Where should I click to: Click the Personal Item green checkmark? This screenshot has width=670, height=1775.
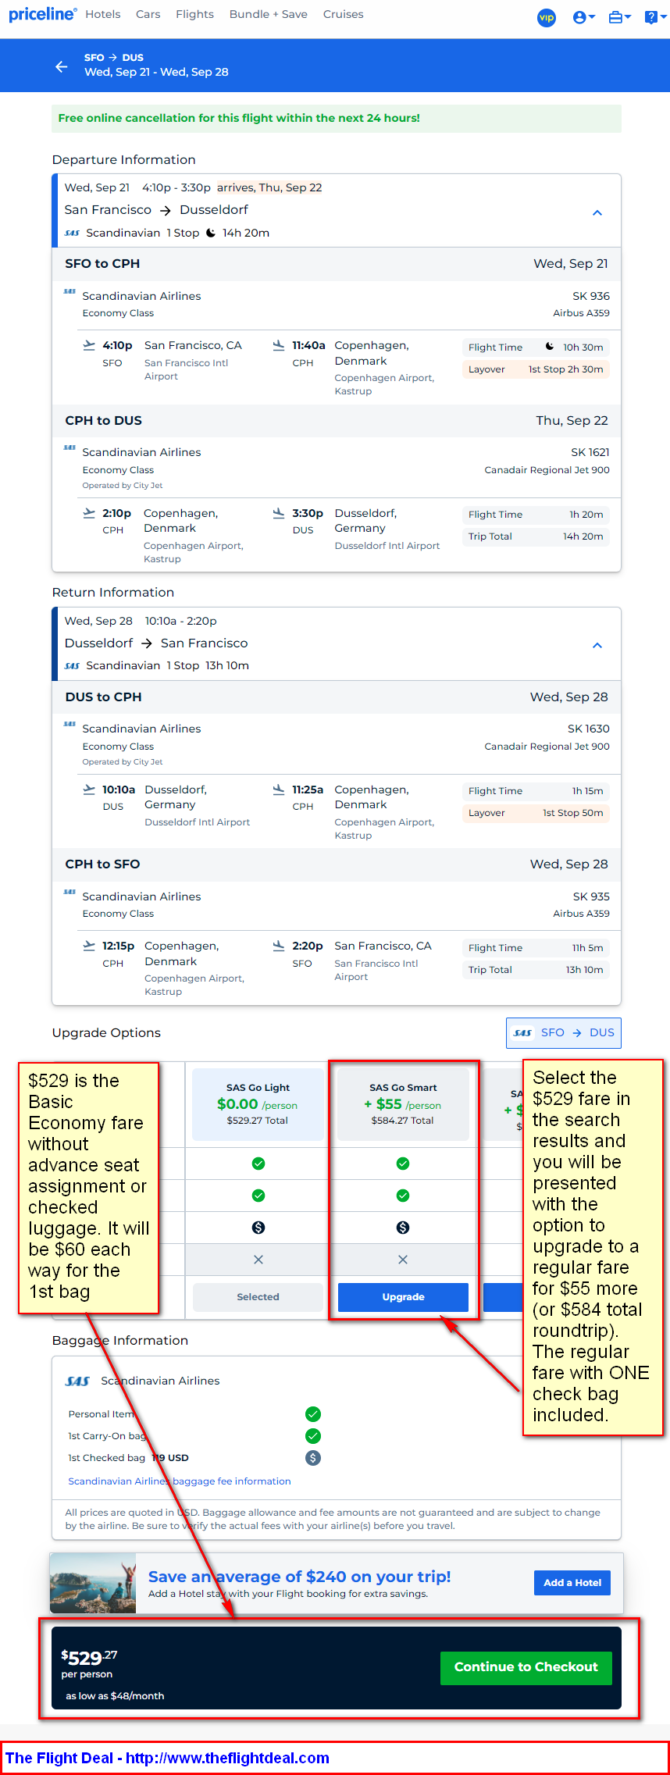(x=313, y=1414)
